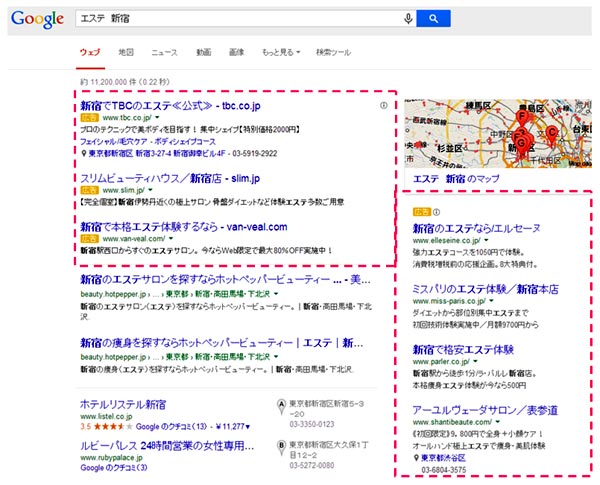This screenshot has width=600, height=485.
Task: Open アーユルヴェーダサロン/表参道 ad
Action: point(485,410)
